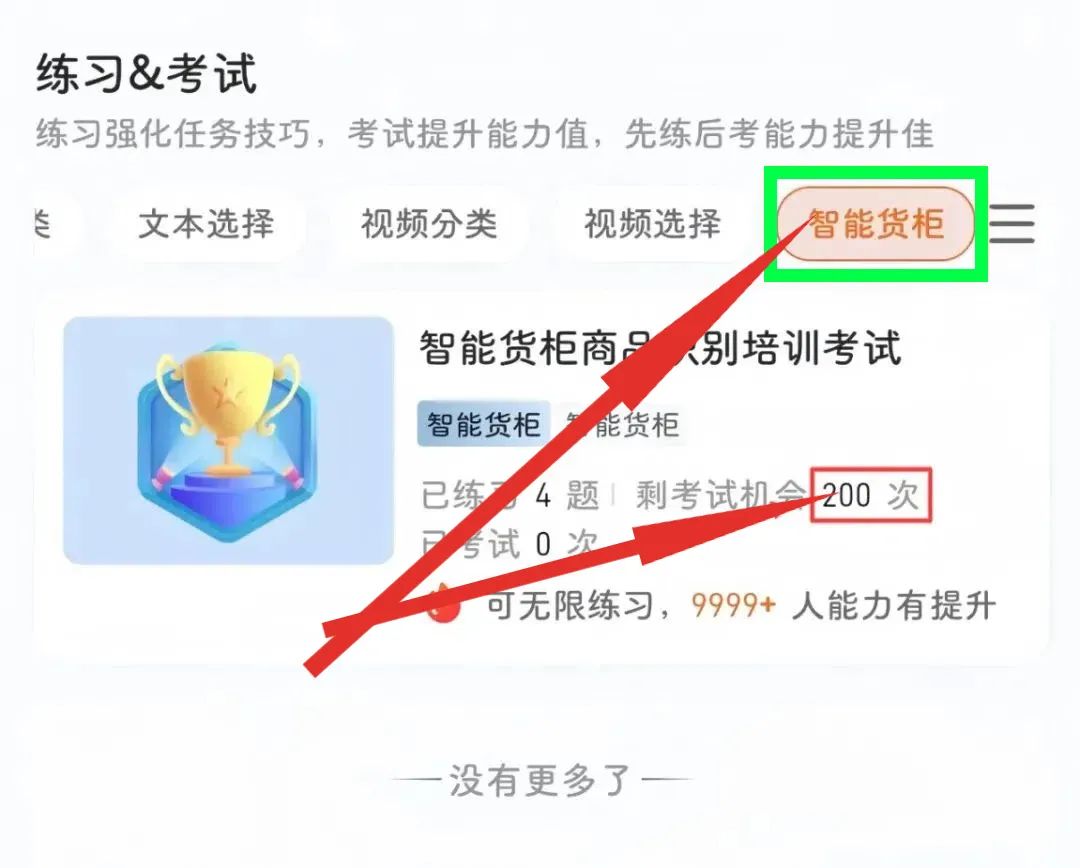Click the 已练习 4 题 practice count
Screen dimensions: 1080x868
[x=510, y=495]
